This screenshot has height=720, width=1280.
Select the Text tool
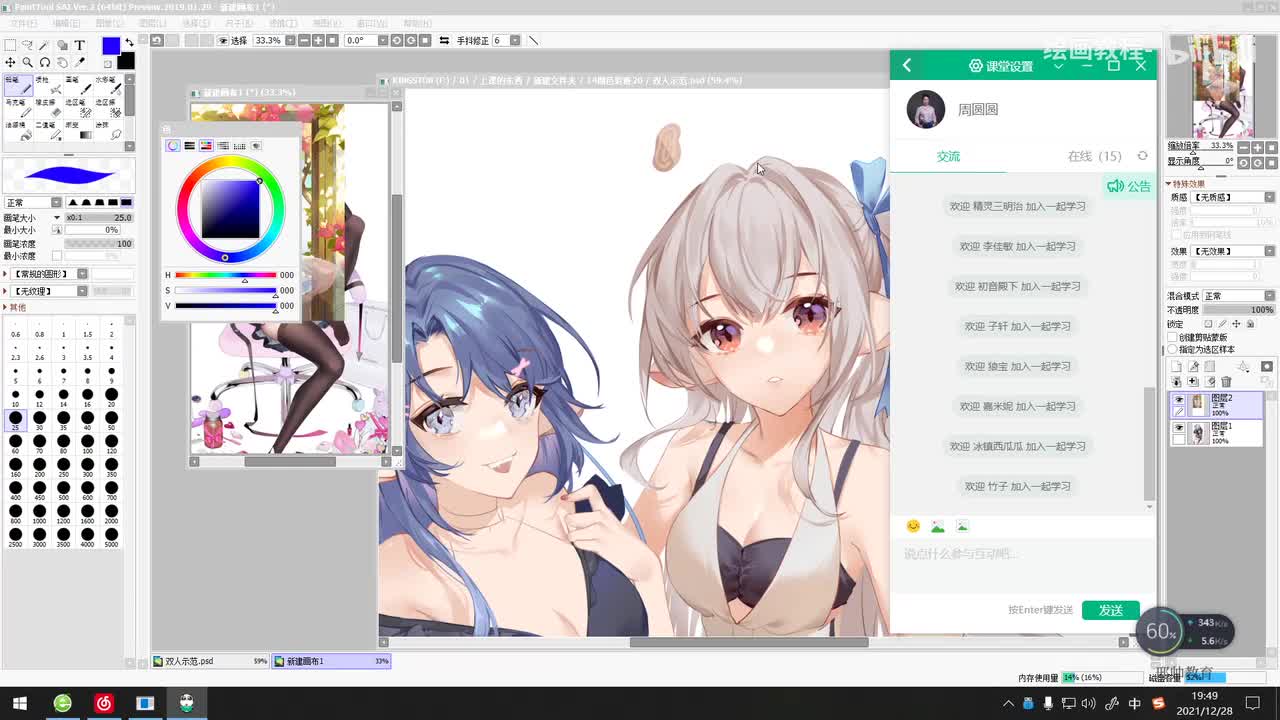pos(79,45)
